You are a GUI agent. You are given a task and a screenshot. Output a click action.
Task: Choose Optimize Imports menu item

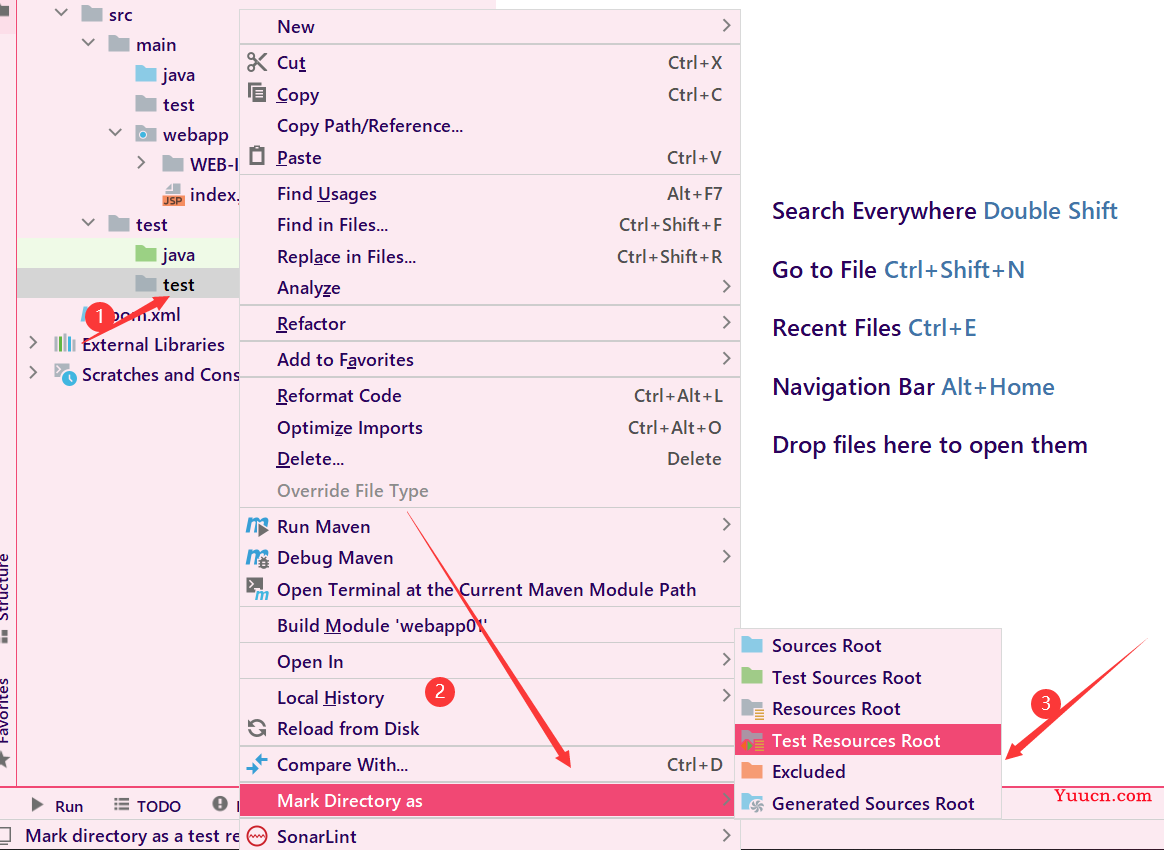pos(490,428)
